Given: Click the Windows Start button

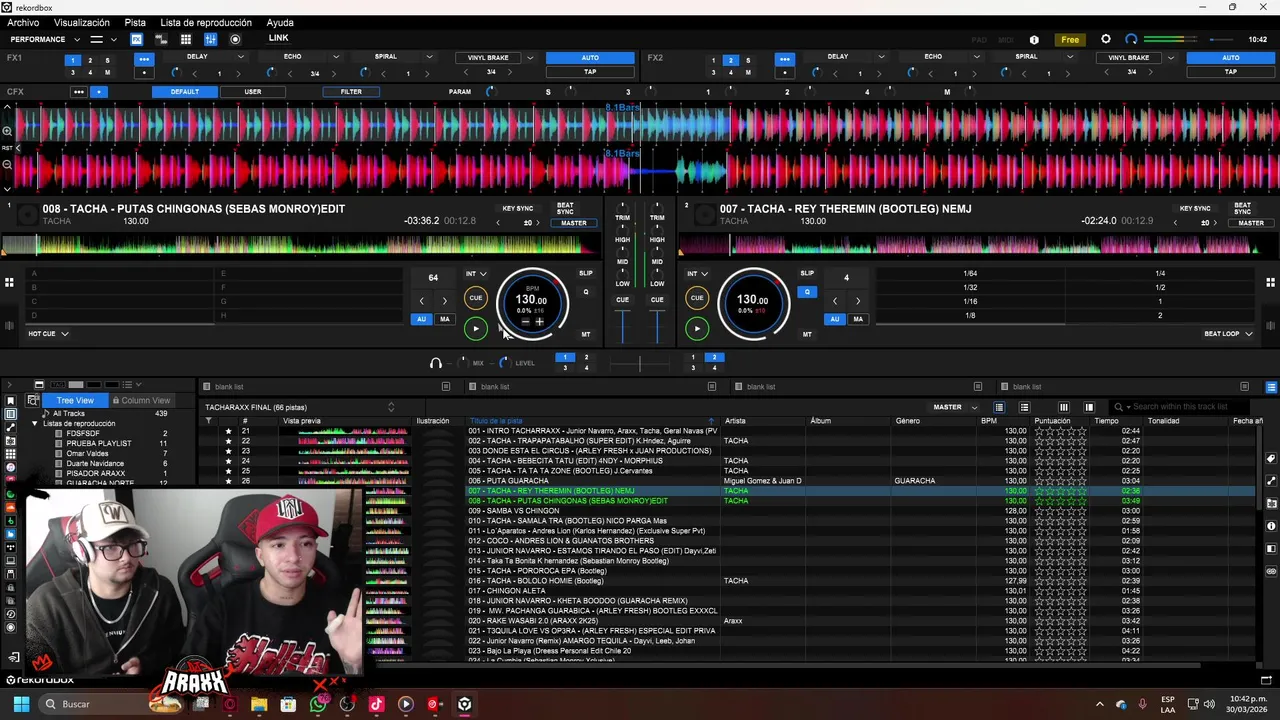Looking at the screenshot, I should click(x=21, y=704).
